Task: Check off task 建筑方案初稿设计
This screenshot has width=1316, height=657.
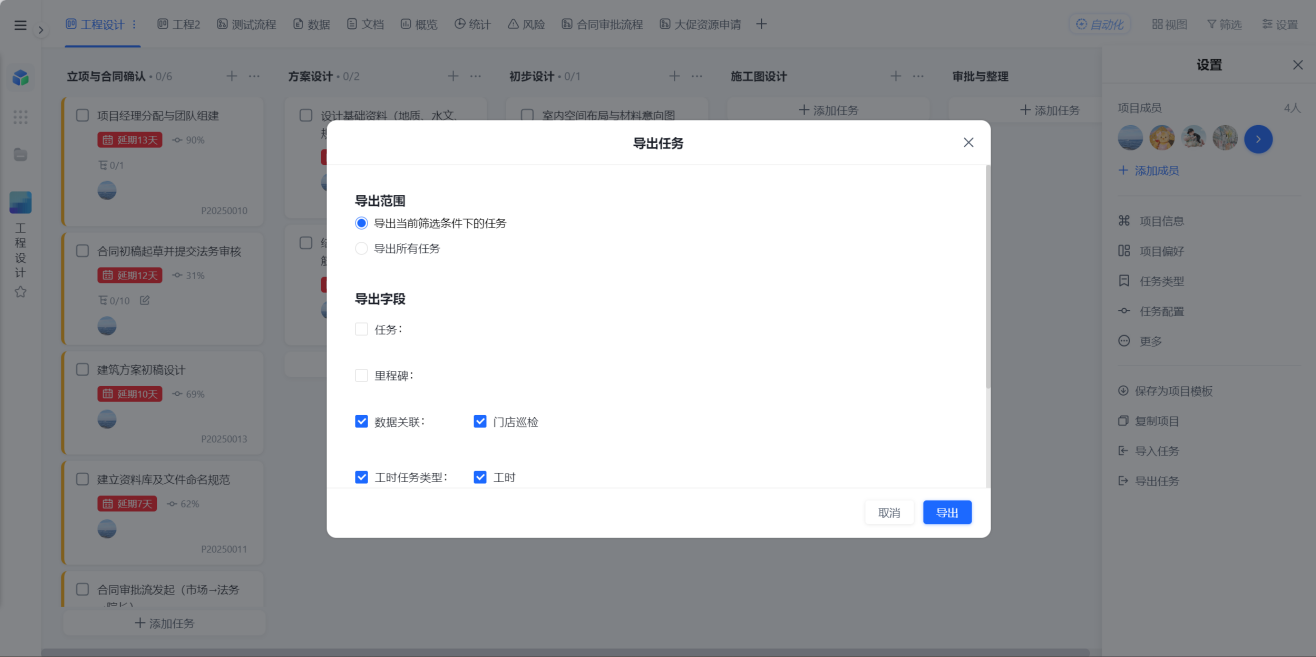Action: click(83, 369)
